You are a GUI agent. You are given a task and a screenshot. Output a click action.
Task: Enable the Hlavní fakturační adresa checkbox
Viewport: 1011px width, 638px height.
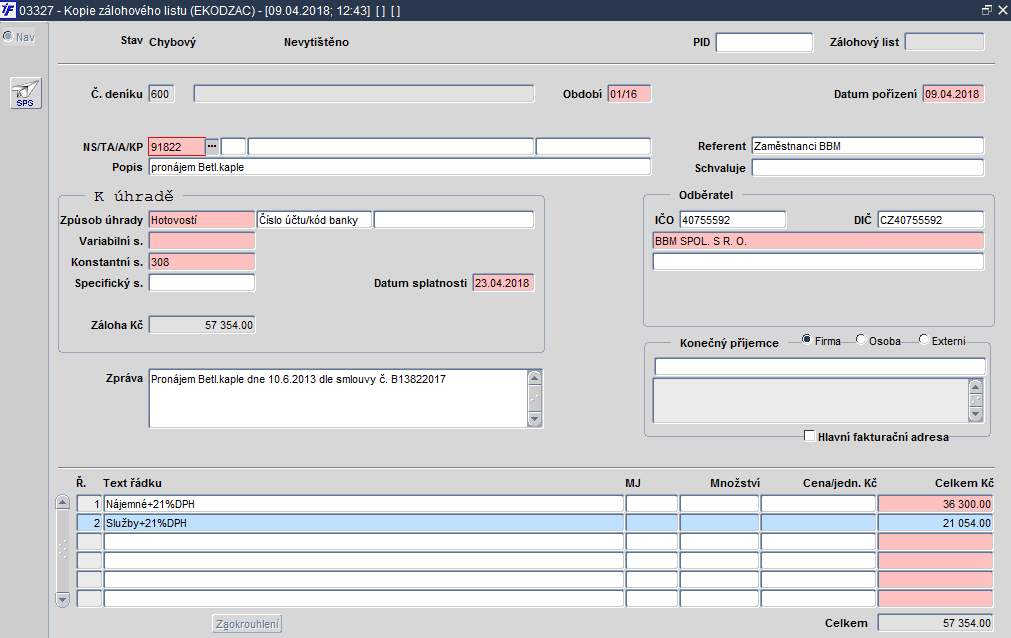click(809, 435)
